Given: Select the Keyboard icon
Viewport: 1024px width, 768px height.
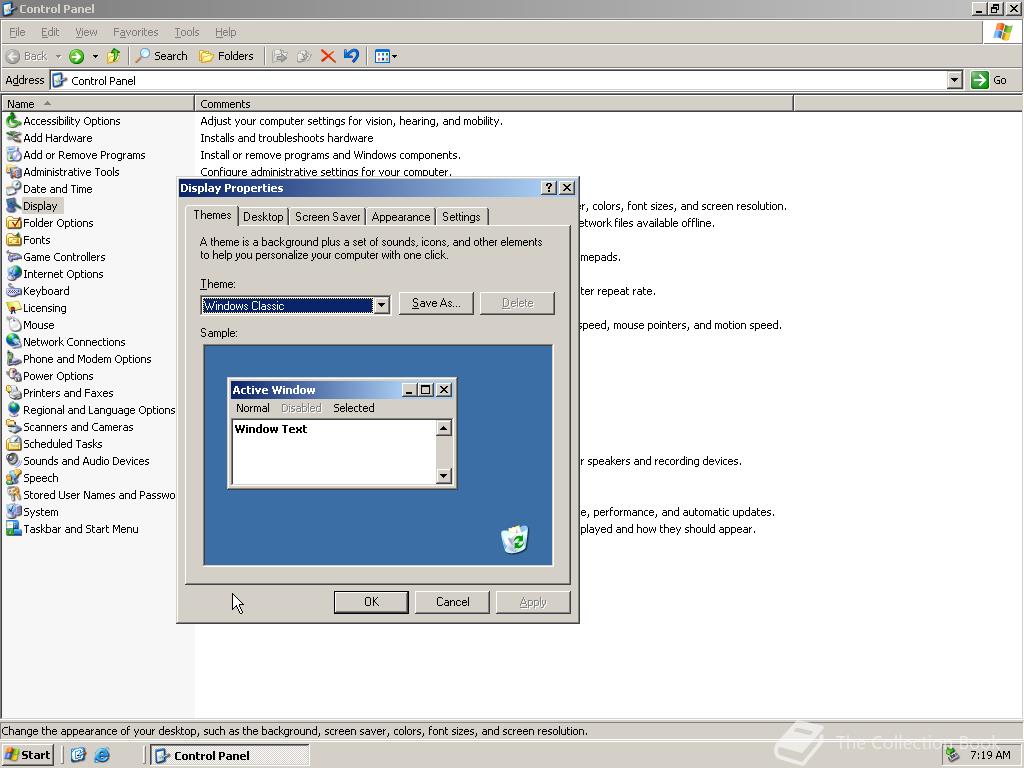Looking at the screenshot, I should (14, 291).
